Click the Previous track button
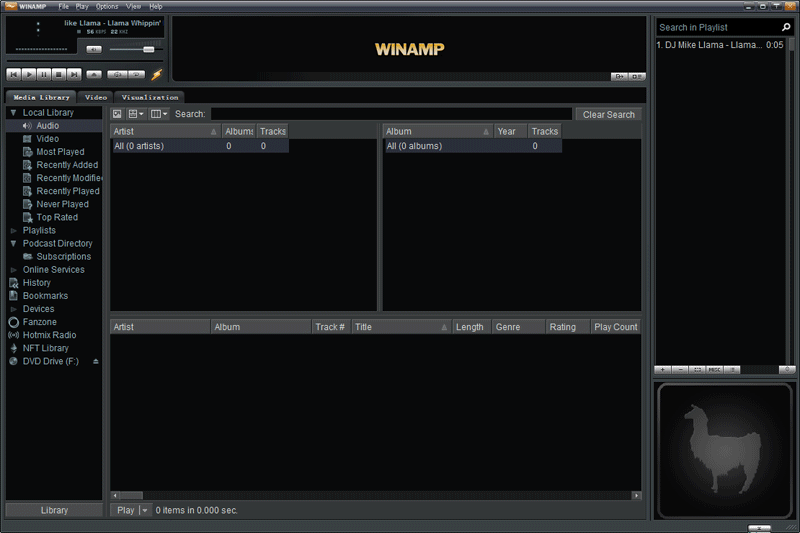This screenshot has height=533, width=800. click(14, 74)
